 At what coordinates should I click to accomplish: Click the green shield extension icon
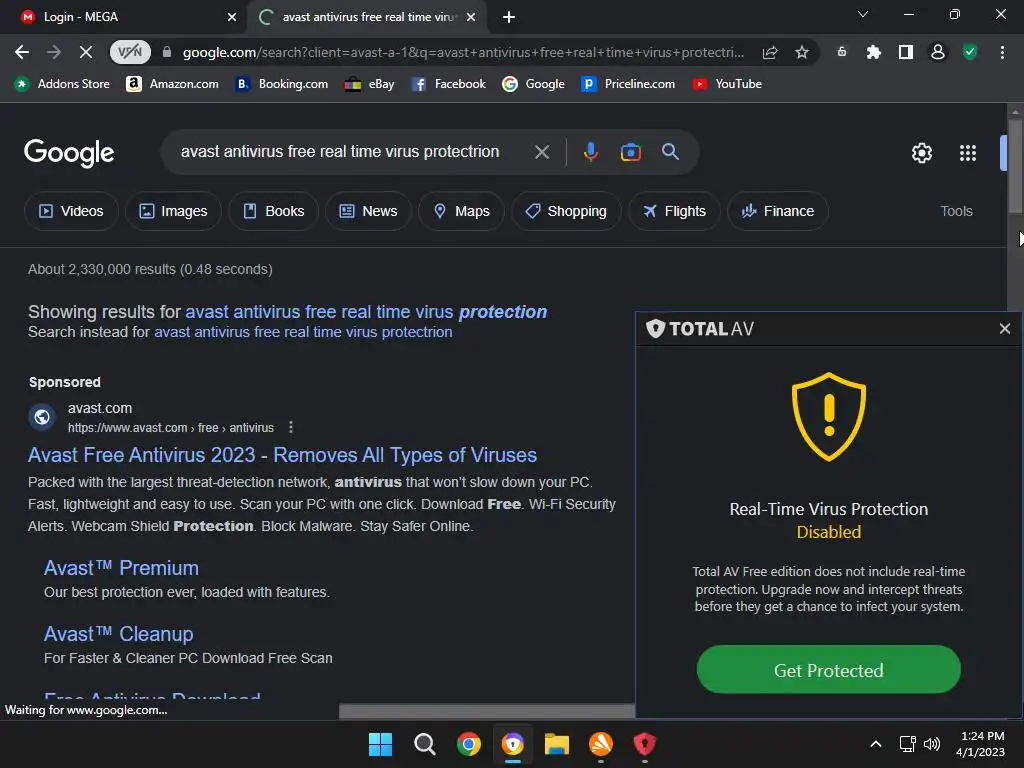970,52
